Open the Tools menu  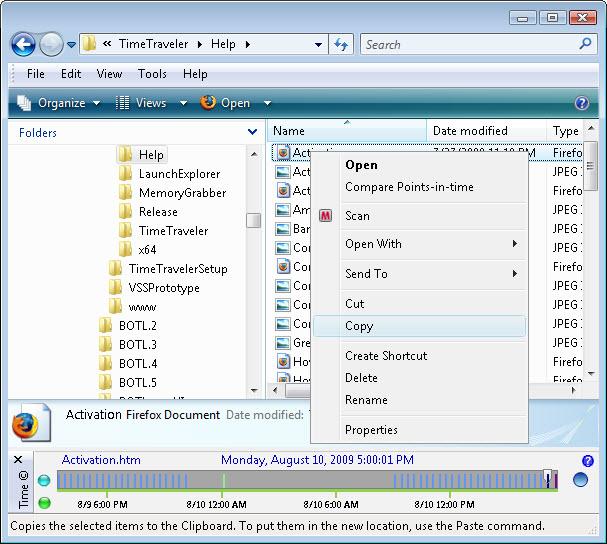point(152,74)
